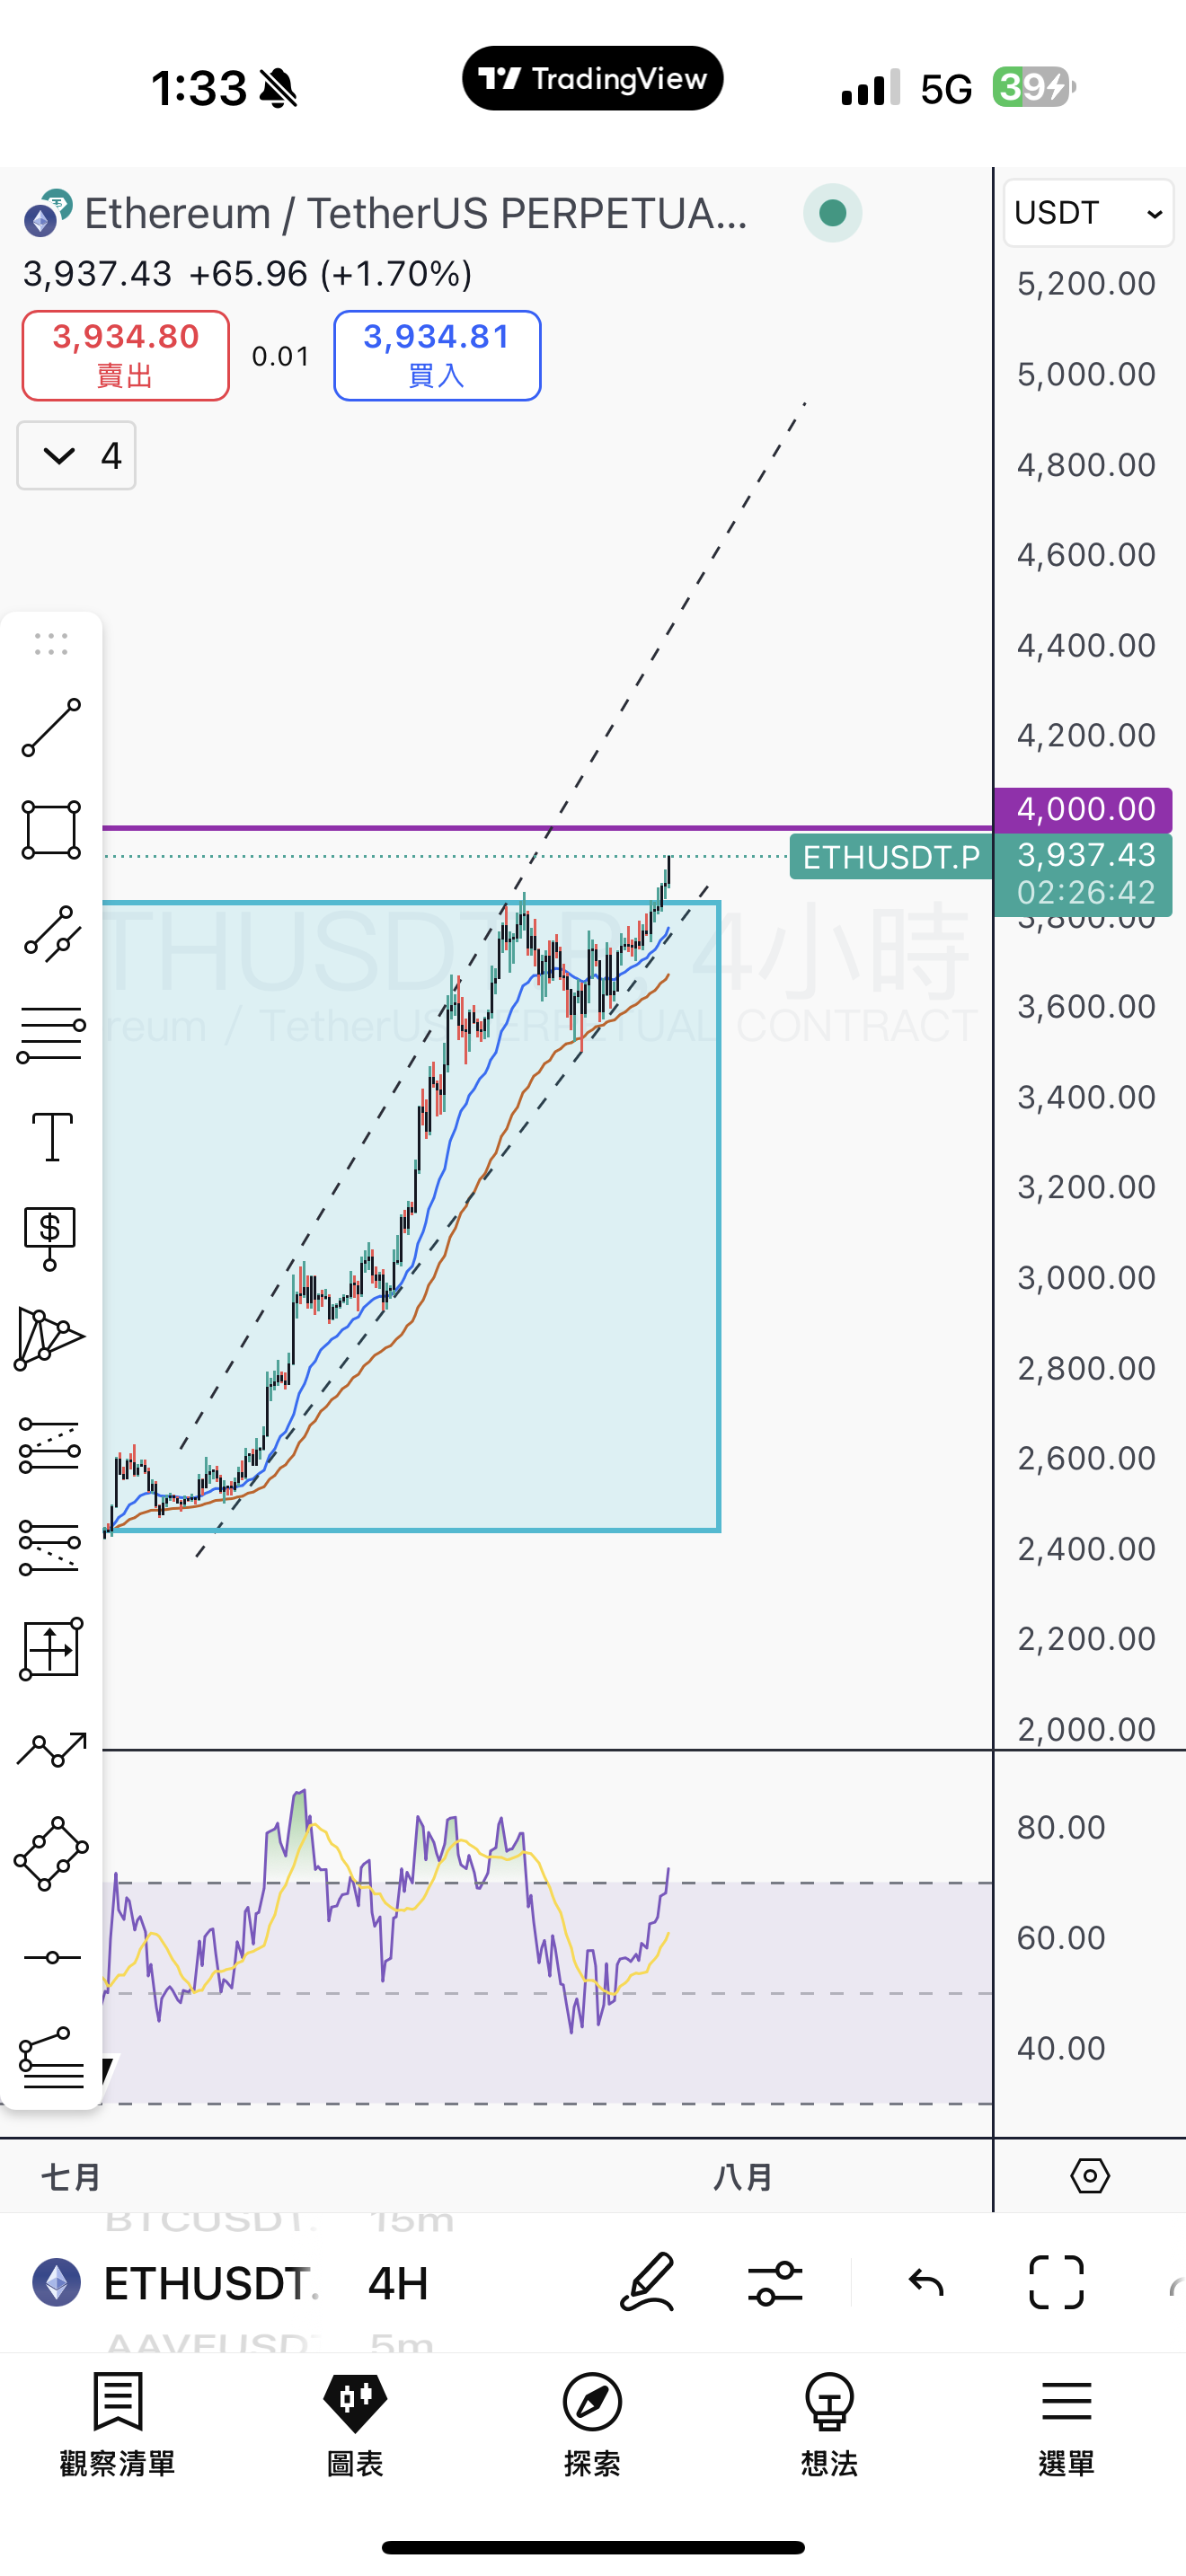Screen dimensions: 1186x2576
Task: Switch to the 圖表 chart tab
Action: pyautogui.click(x=355, y=2425)
